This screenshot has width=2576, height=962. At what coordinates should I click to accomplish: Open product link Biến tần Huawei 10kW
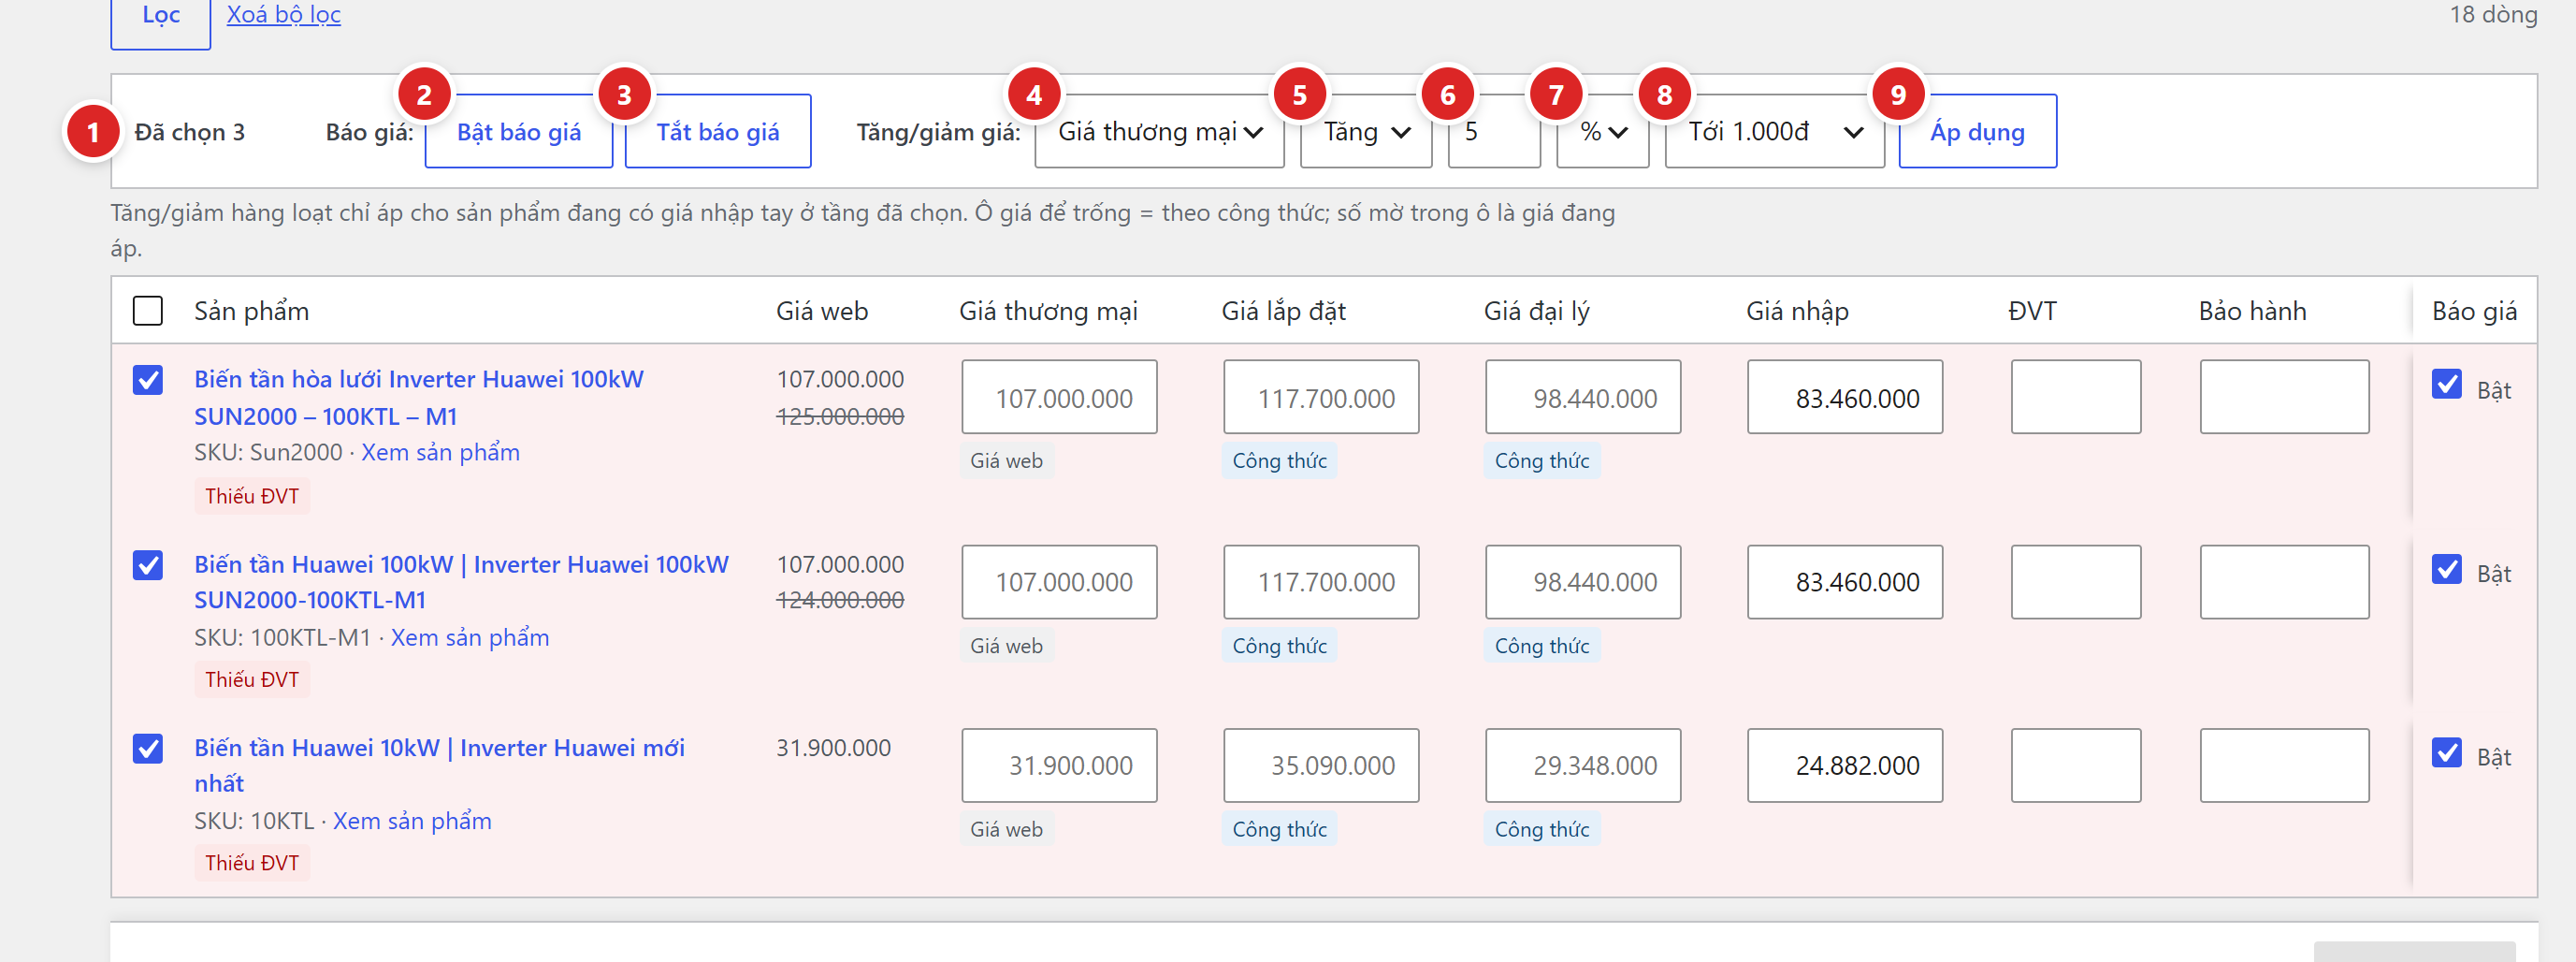coord(440,766)
